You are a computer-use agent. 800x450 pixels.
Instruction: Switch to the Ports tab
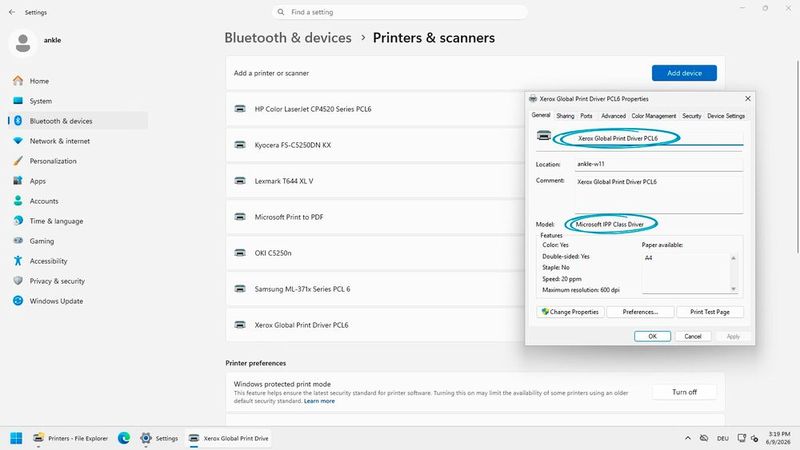pyautogui.click(x=587, y=116)
